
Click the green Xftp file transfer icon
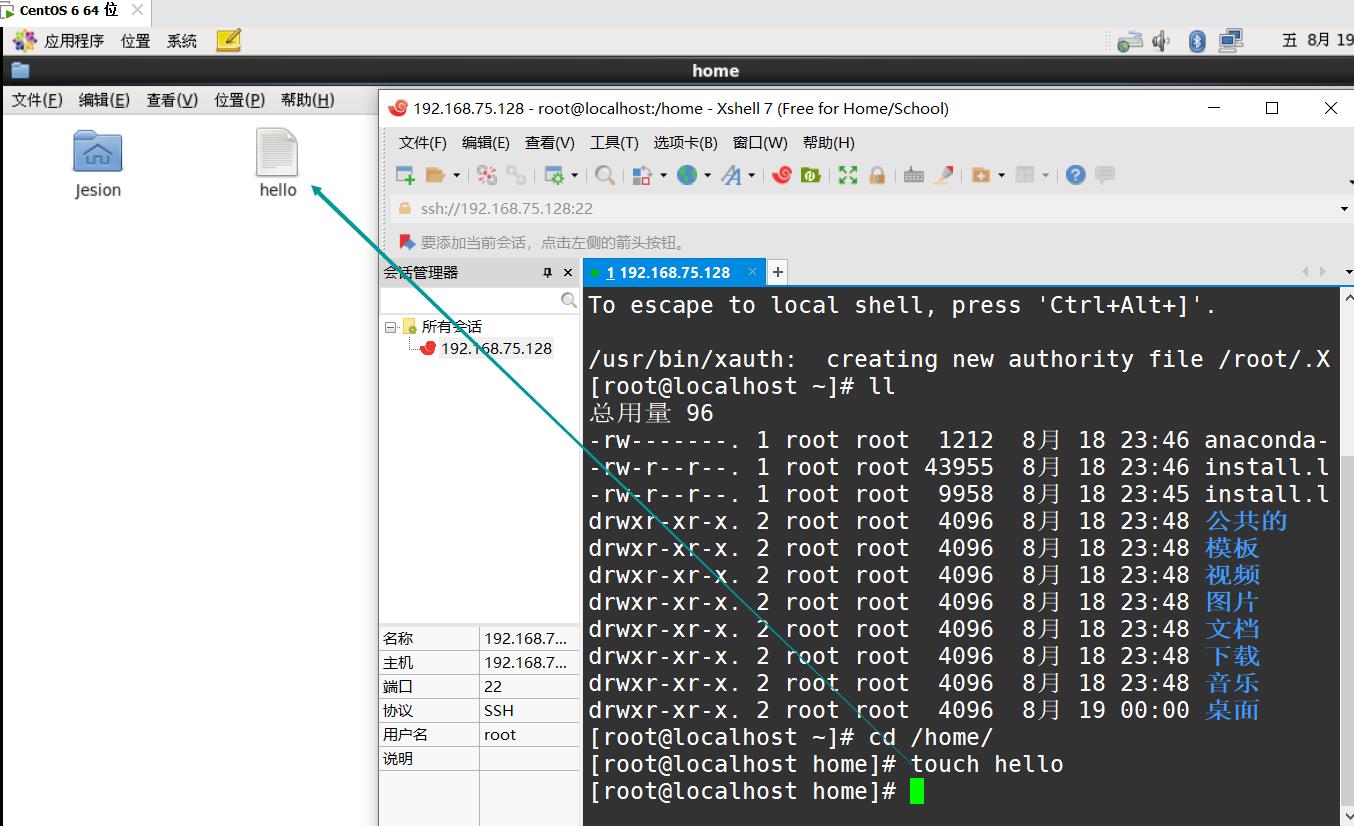[x=811, y=175]
